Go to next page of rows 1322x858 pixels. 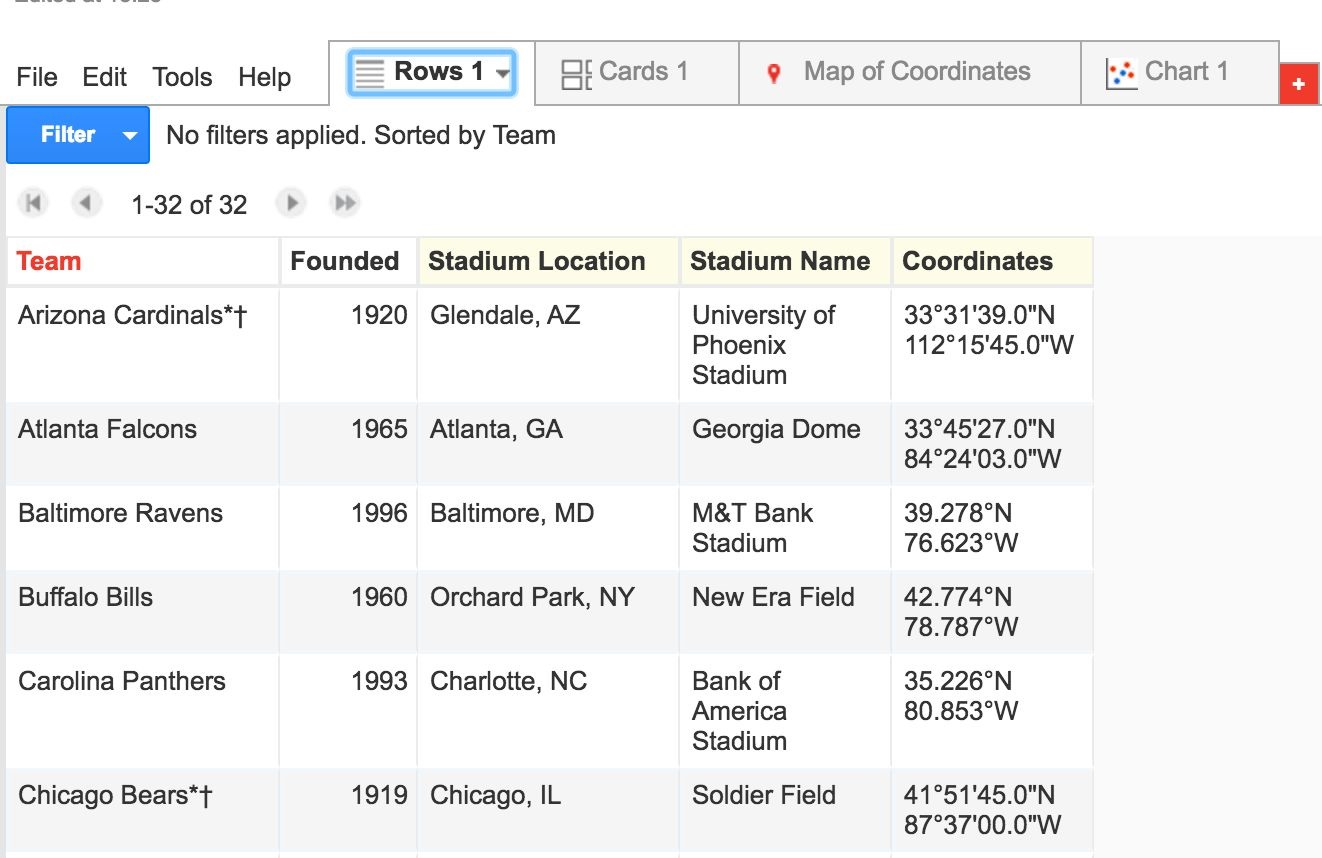[x=291, y=204]
